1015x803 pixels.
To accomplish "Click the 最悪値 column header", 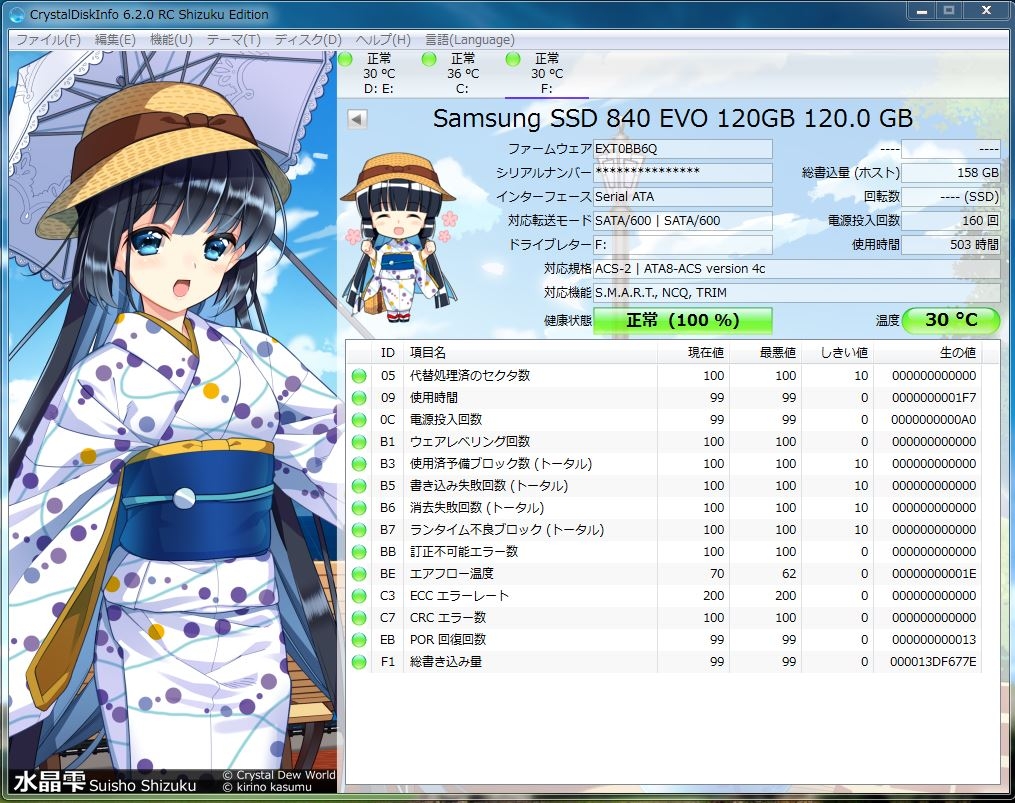I will pyautogui.click(x=765, y=353).
